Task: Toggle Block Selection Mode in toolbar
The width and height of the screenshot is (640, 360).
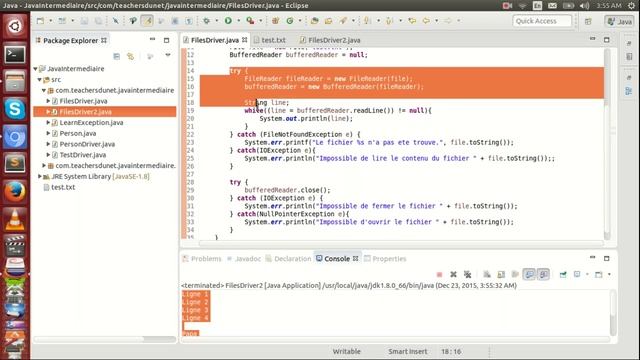Action: (175, 21)
